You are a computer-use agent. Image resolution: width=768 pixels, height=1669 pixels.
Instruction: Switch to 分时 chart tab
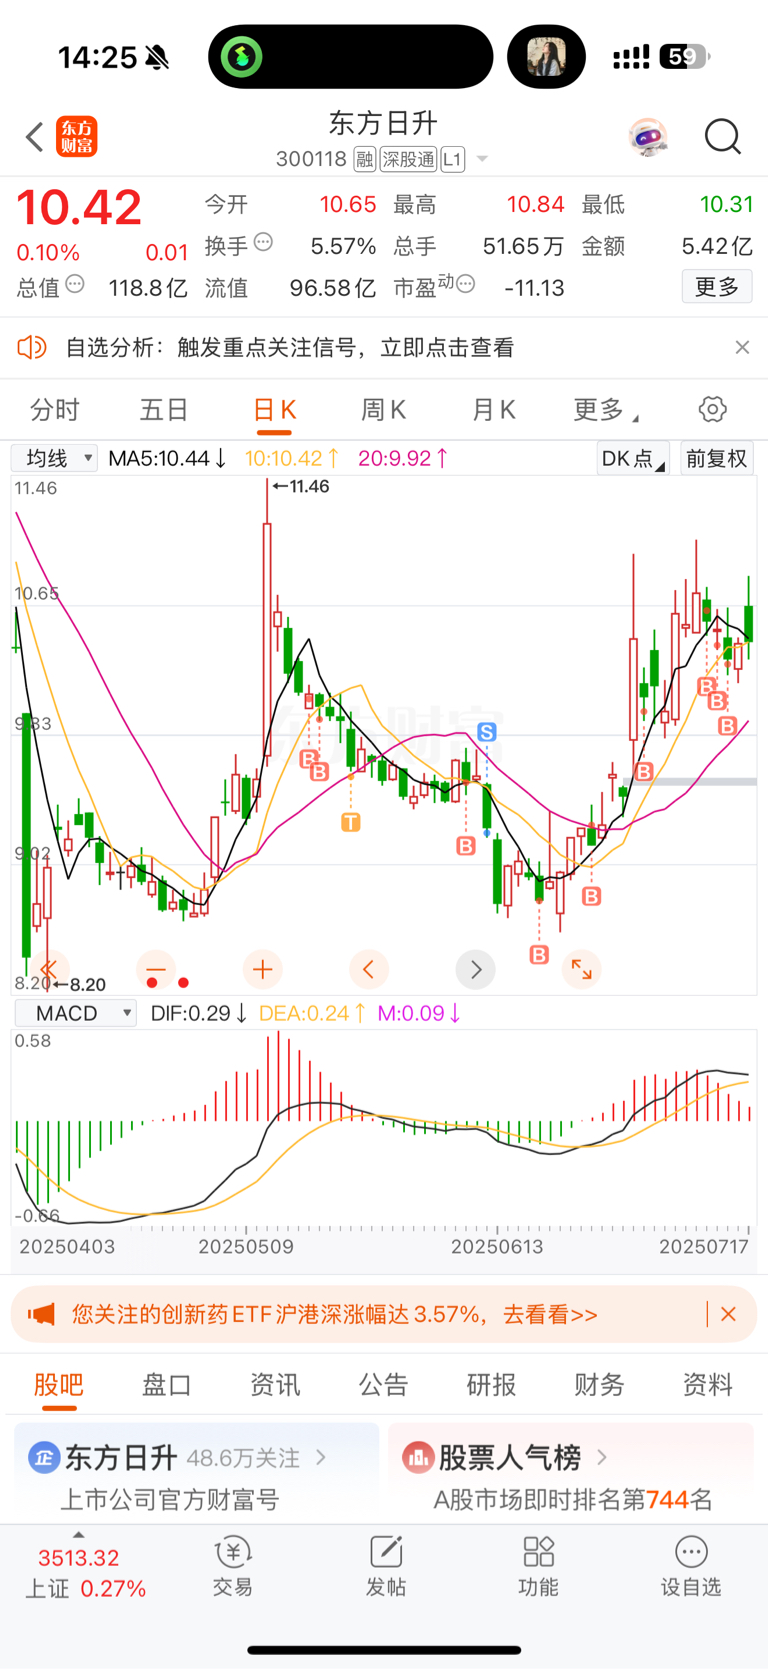coord(55,410)
